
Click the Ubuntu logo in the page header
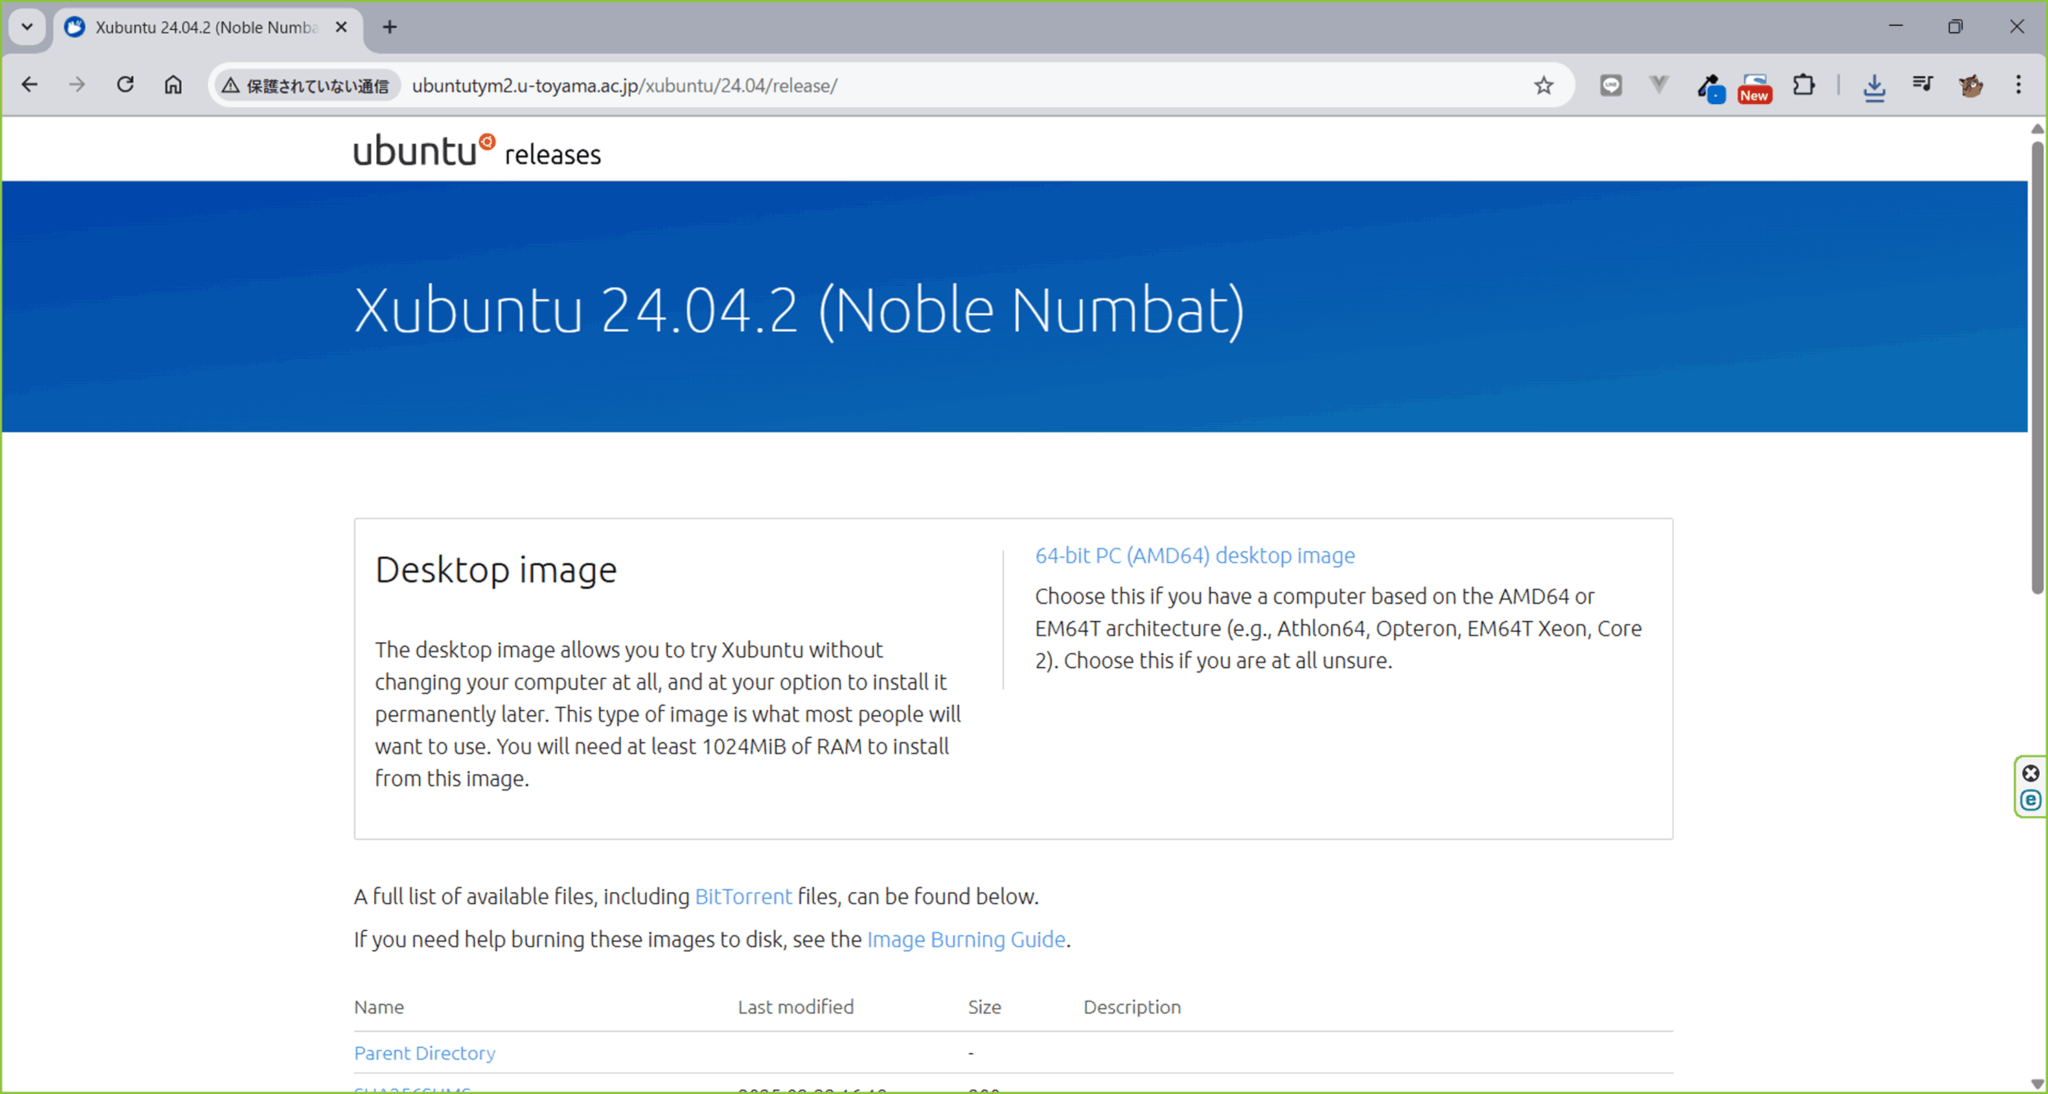(x=421, y=148)
